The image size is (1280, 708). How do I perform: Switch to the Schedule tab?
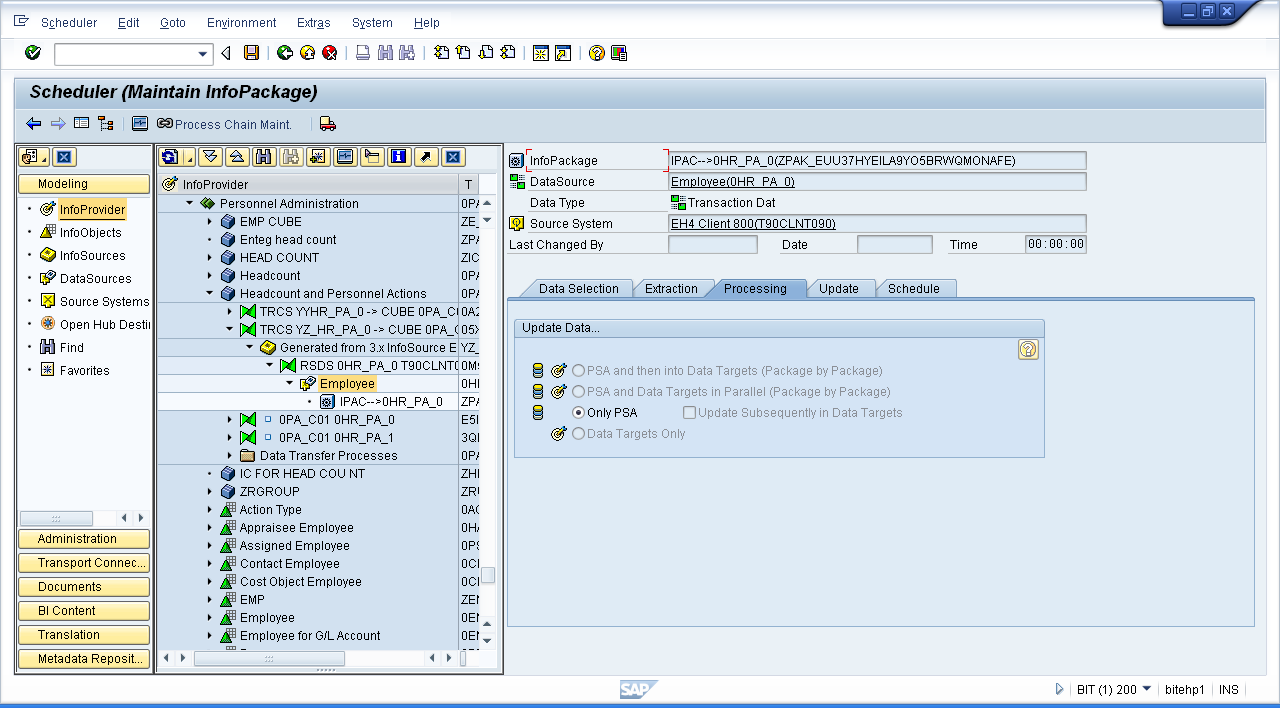pyautogui.click(x=914, y=288)
